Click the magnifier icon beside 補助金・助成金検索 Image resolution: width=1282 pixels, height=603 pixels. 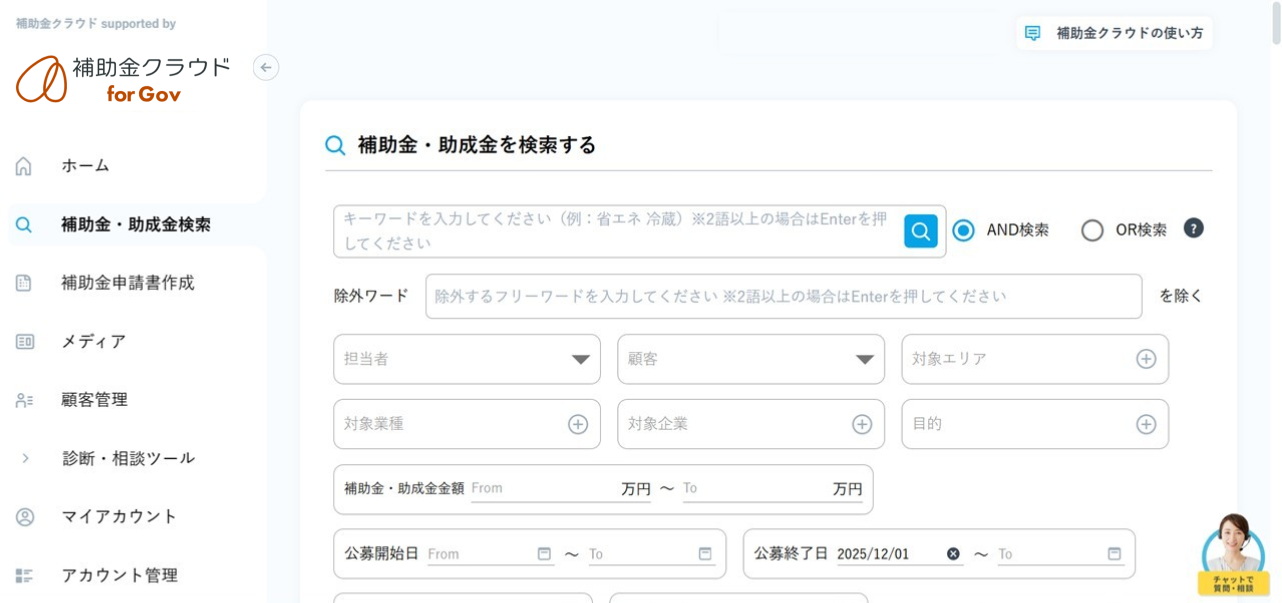click(x=24, y=225)
